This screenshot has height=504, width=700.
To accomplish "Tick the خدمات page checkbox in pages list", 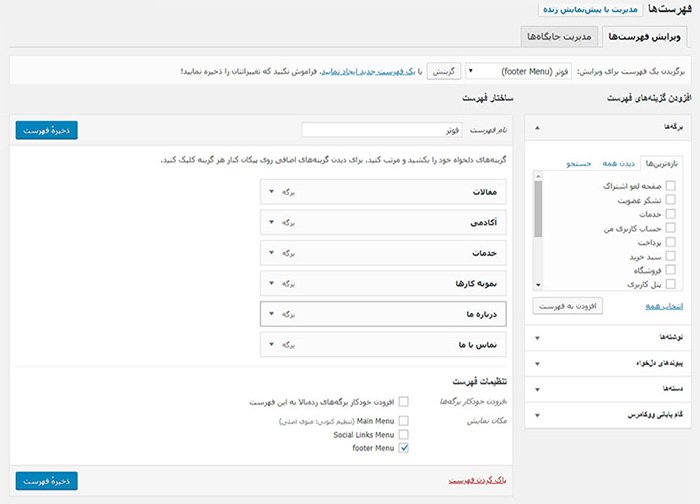I will coord(670,214).
